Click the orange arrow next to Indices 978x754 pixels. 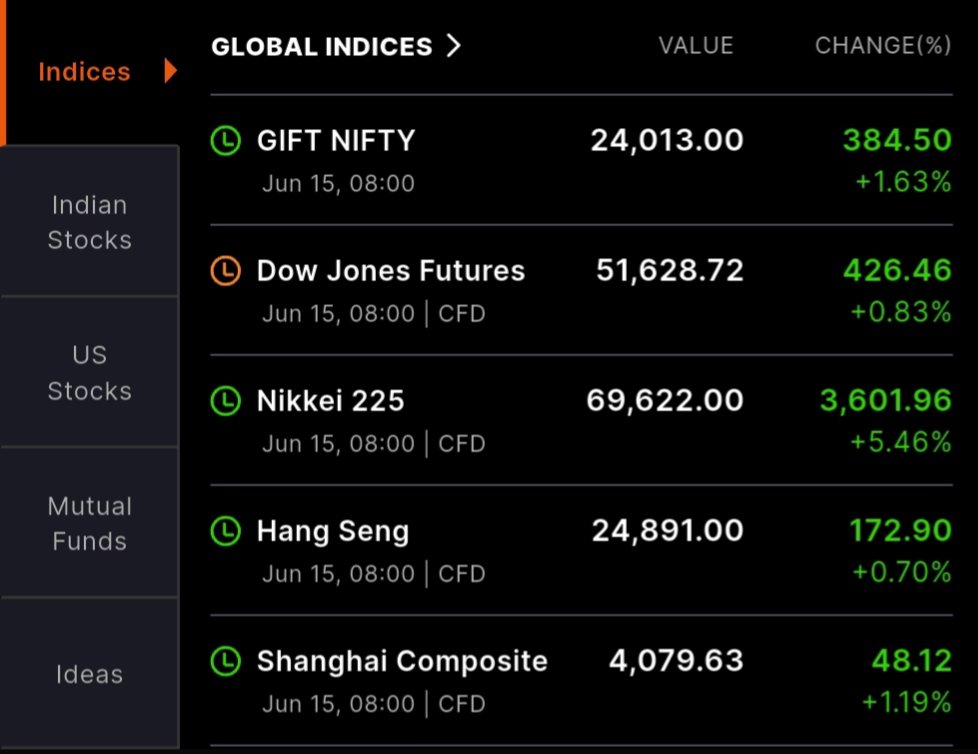(170, 70)
